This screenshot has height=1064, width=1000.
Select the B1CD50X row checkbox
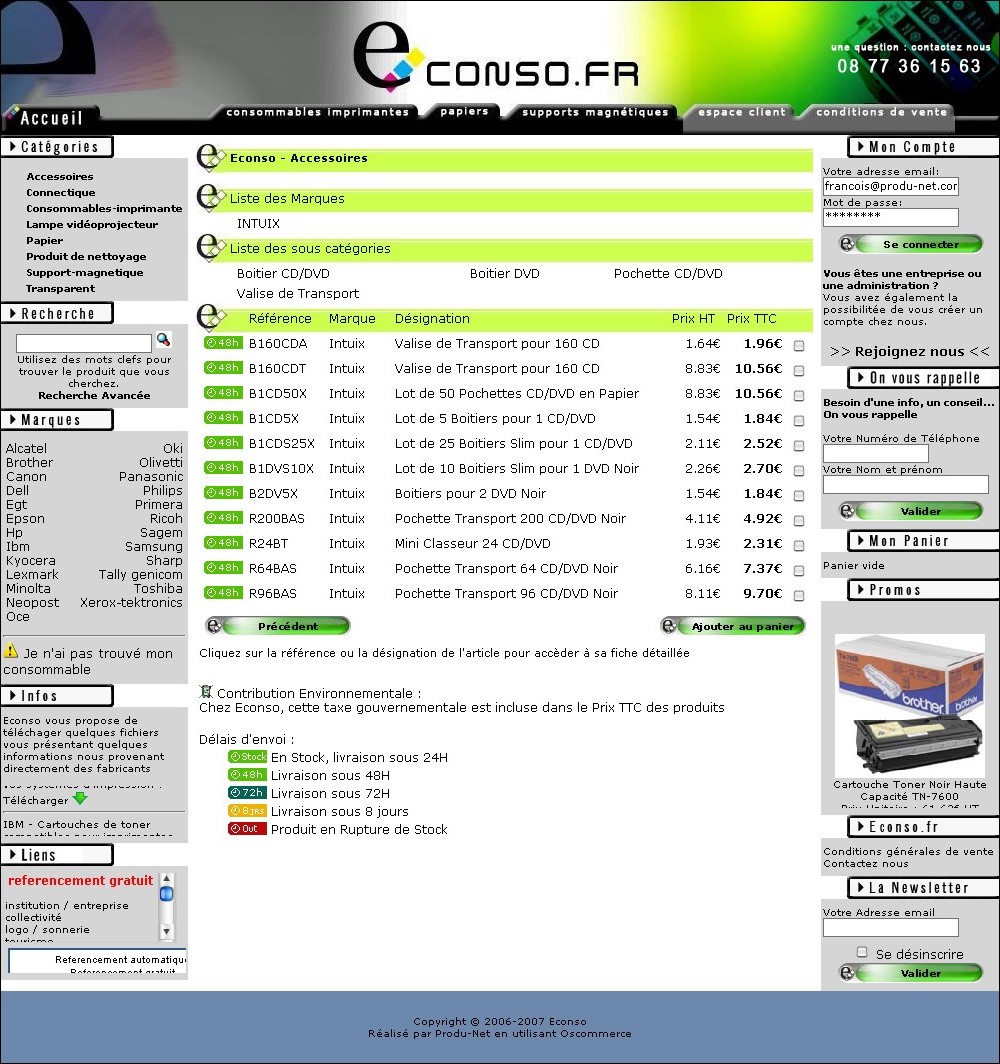(799, 396)
